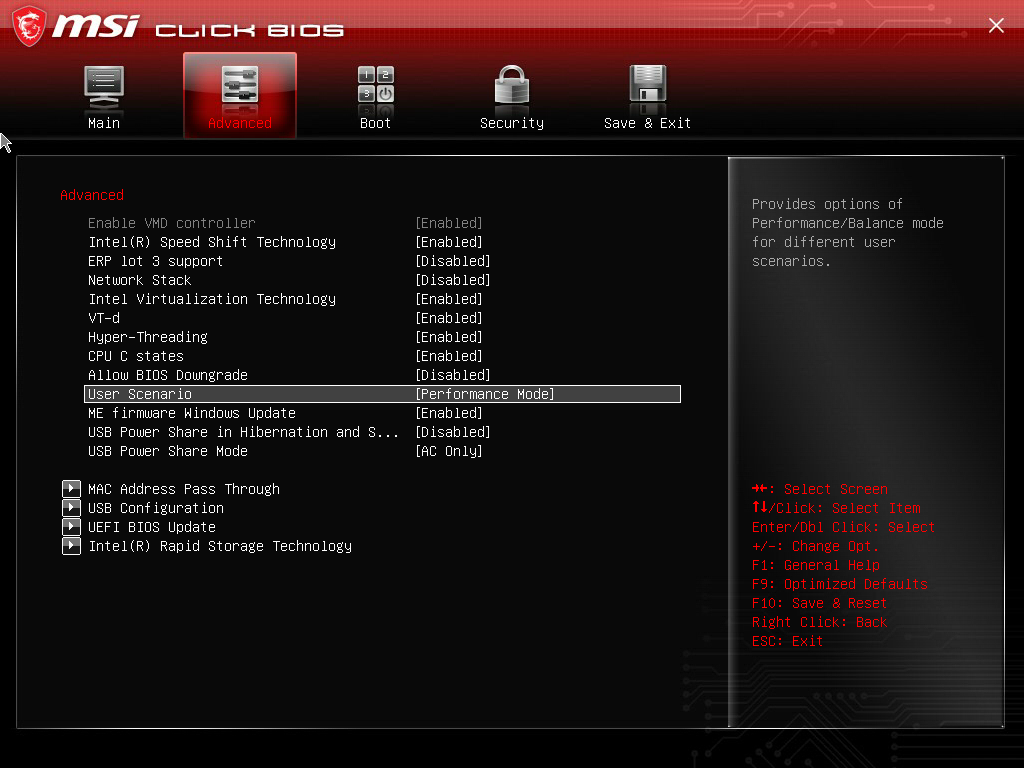Screen dimensions: 1024x768
Task: Click the Enter/Dbl Click: Select hint
Action: pyautogui.click(x=843, y=527)
